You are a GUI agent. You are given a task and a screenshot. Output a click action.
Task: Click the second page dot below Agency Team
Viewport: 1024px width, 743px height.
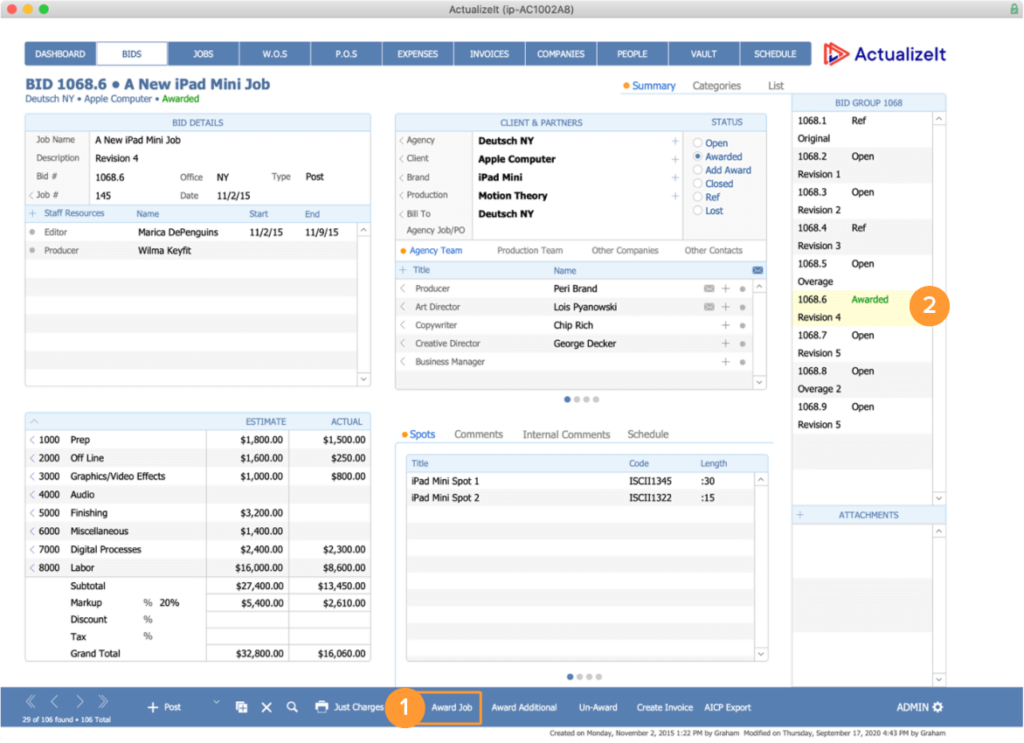[577, 400]
